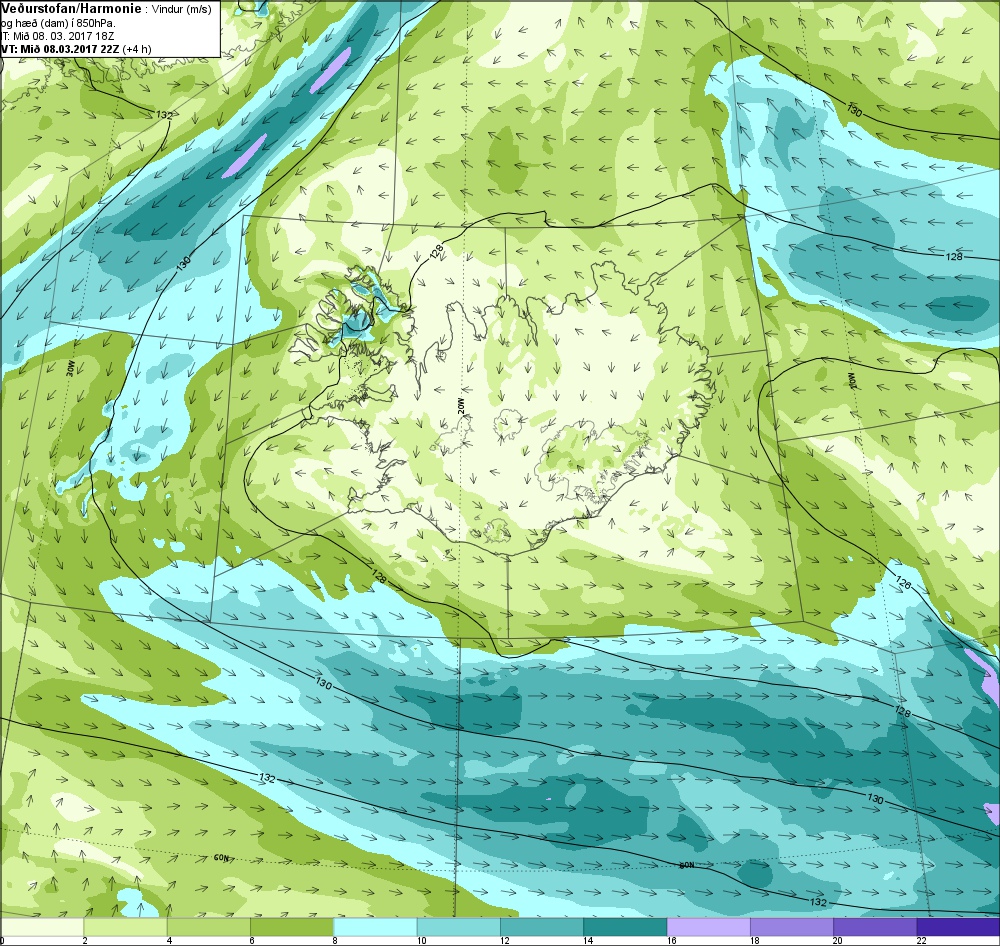
Task: Pick the 20–22 m/s violet legend swatch
Action: click(874, 926)
